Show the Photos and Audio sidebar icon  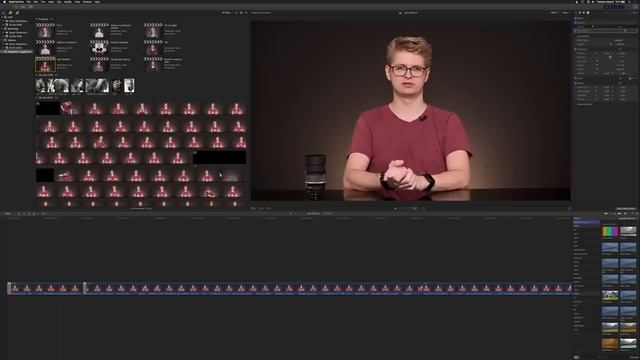pyautogui.click(x=11, y=13)
